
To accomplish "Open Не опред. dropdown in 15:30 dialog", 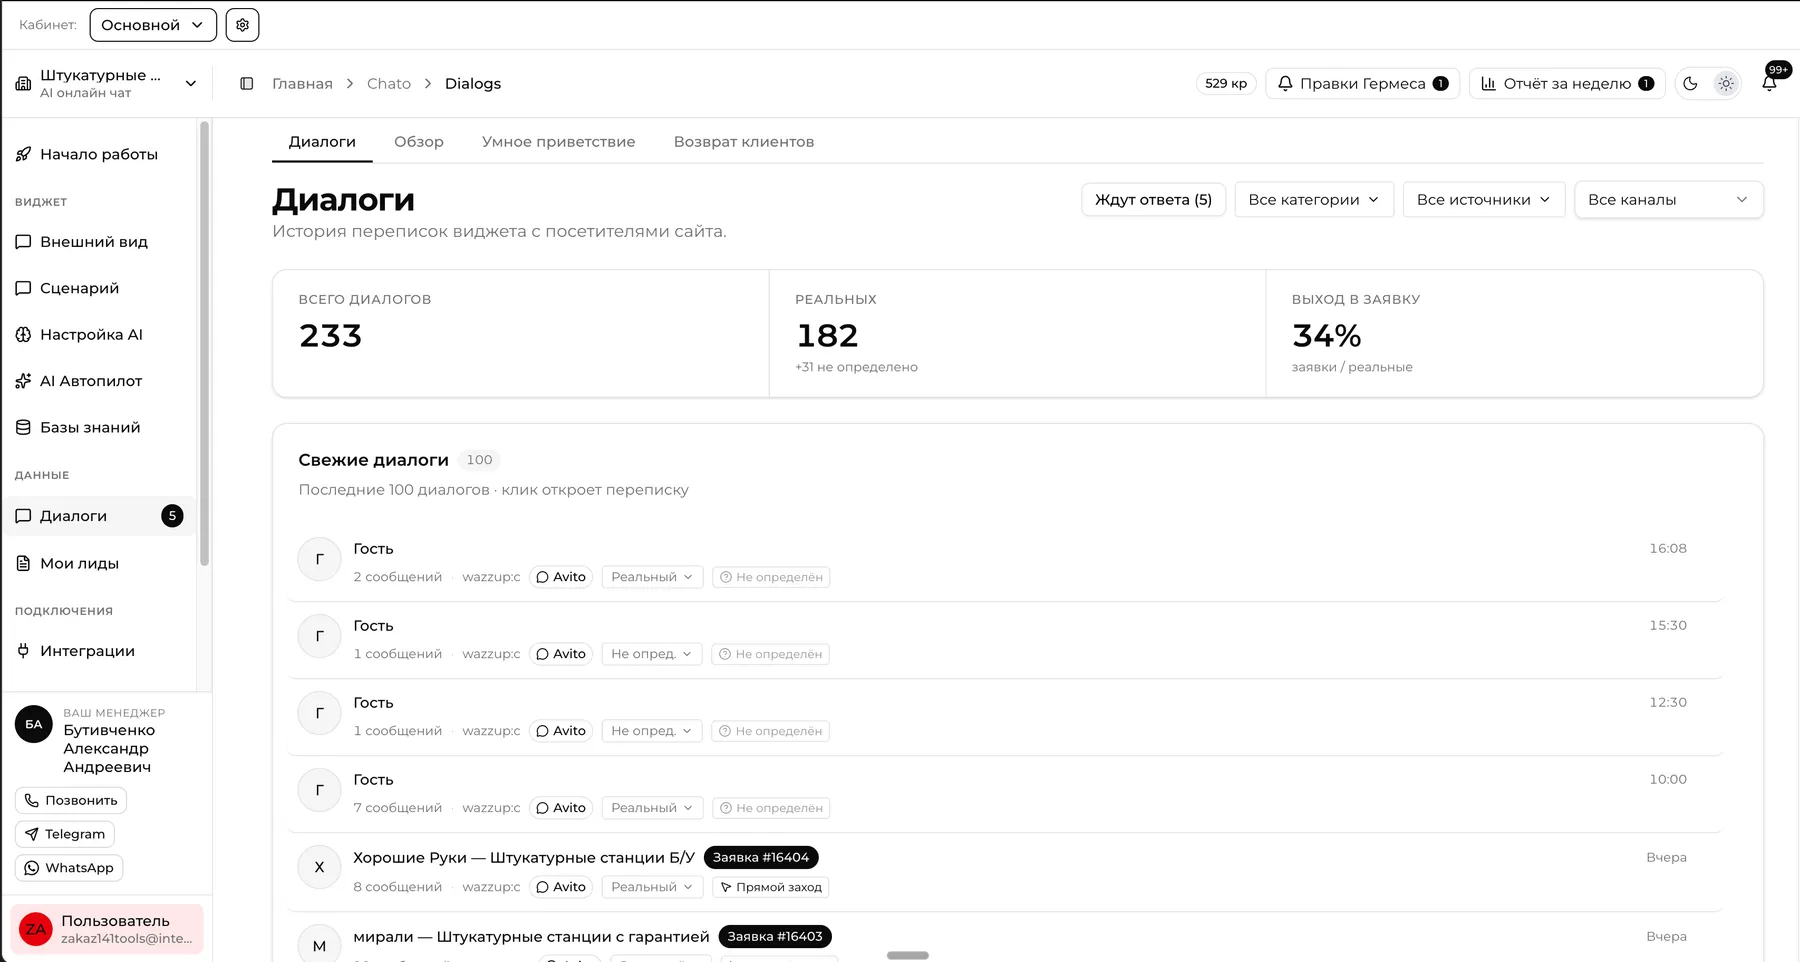I will coord(652,654).
